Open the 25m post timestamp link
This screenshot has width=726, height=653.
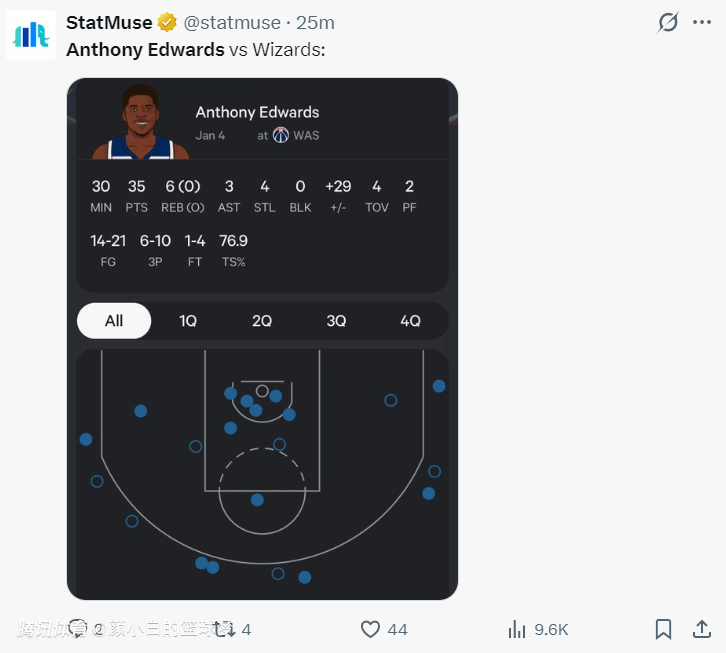click(x=316, y=23)
